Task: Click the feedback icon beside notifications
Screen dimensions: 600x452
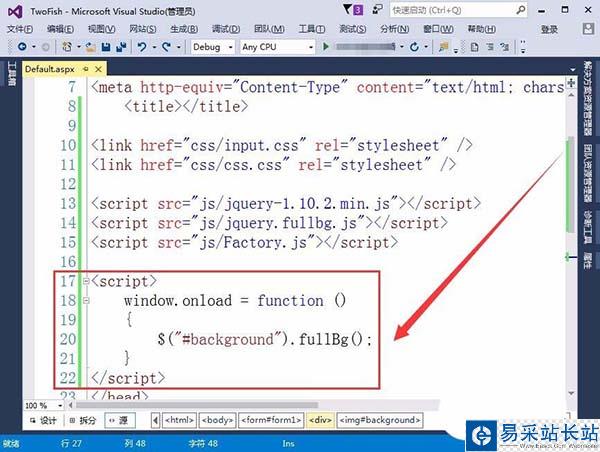Action: [x=377, y=9]
